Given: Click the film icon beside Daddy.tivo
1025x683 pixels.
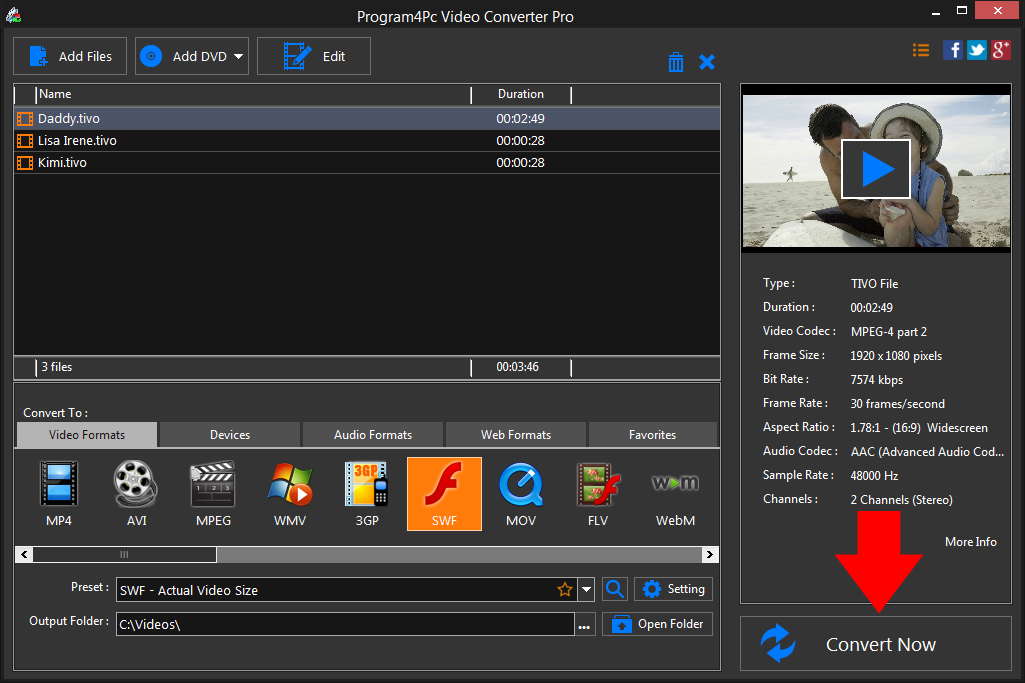Looking at the screenshot, I should click(25, 118).
